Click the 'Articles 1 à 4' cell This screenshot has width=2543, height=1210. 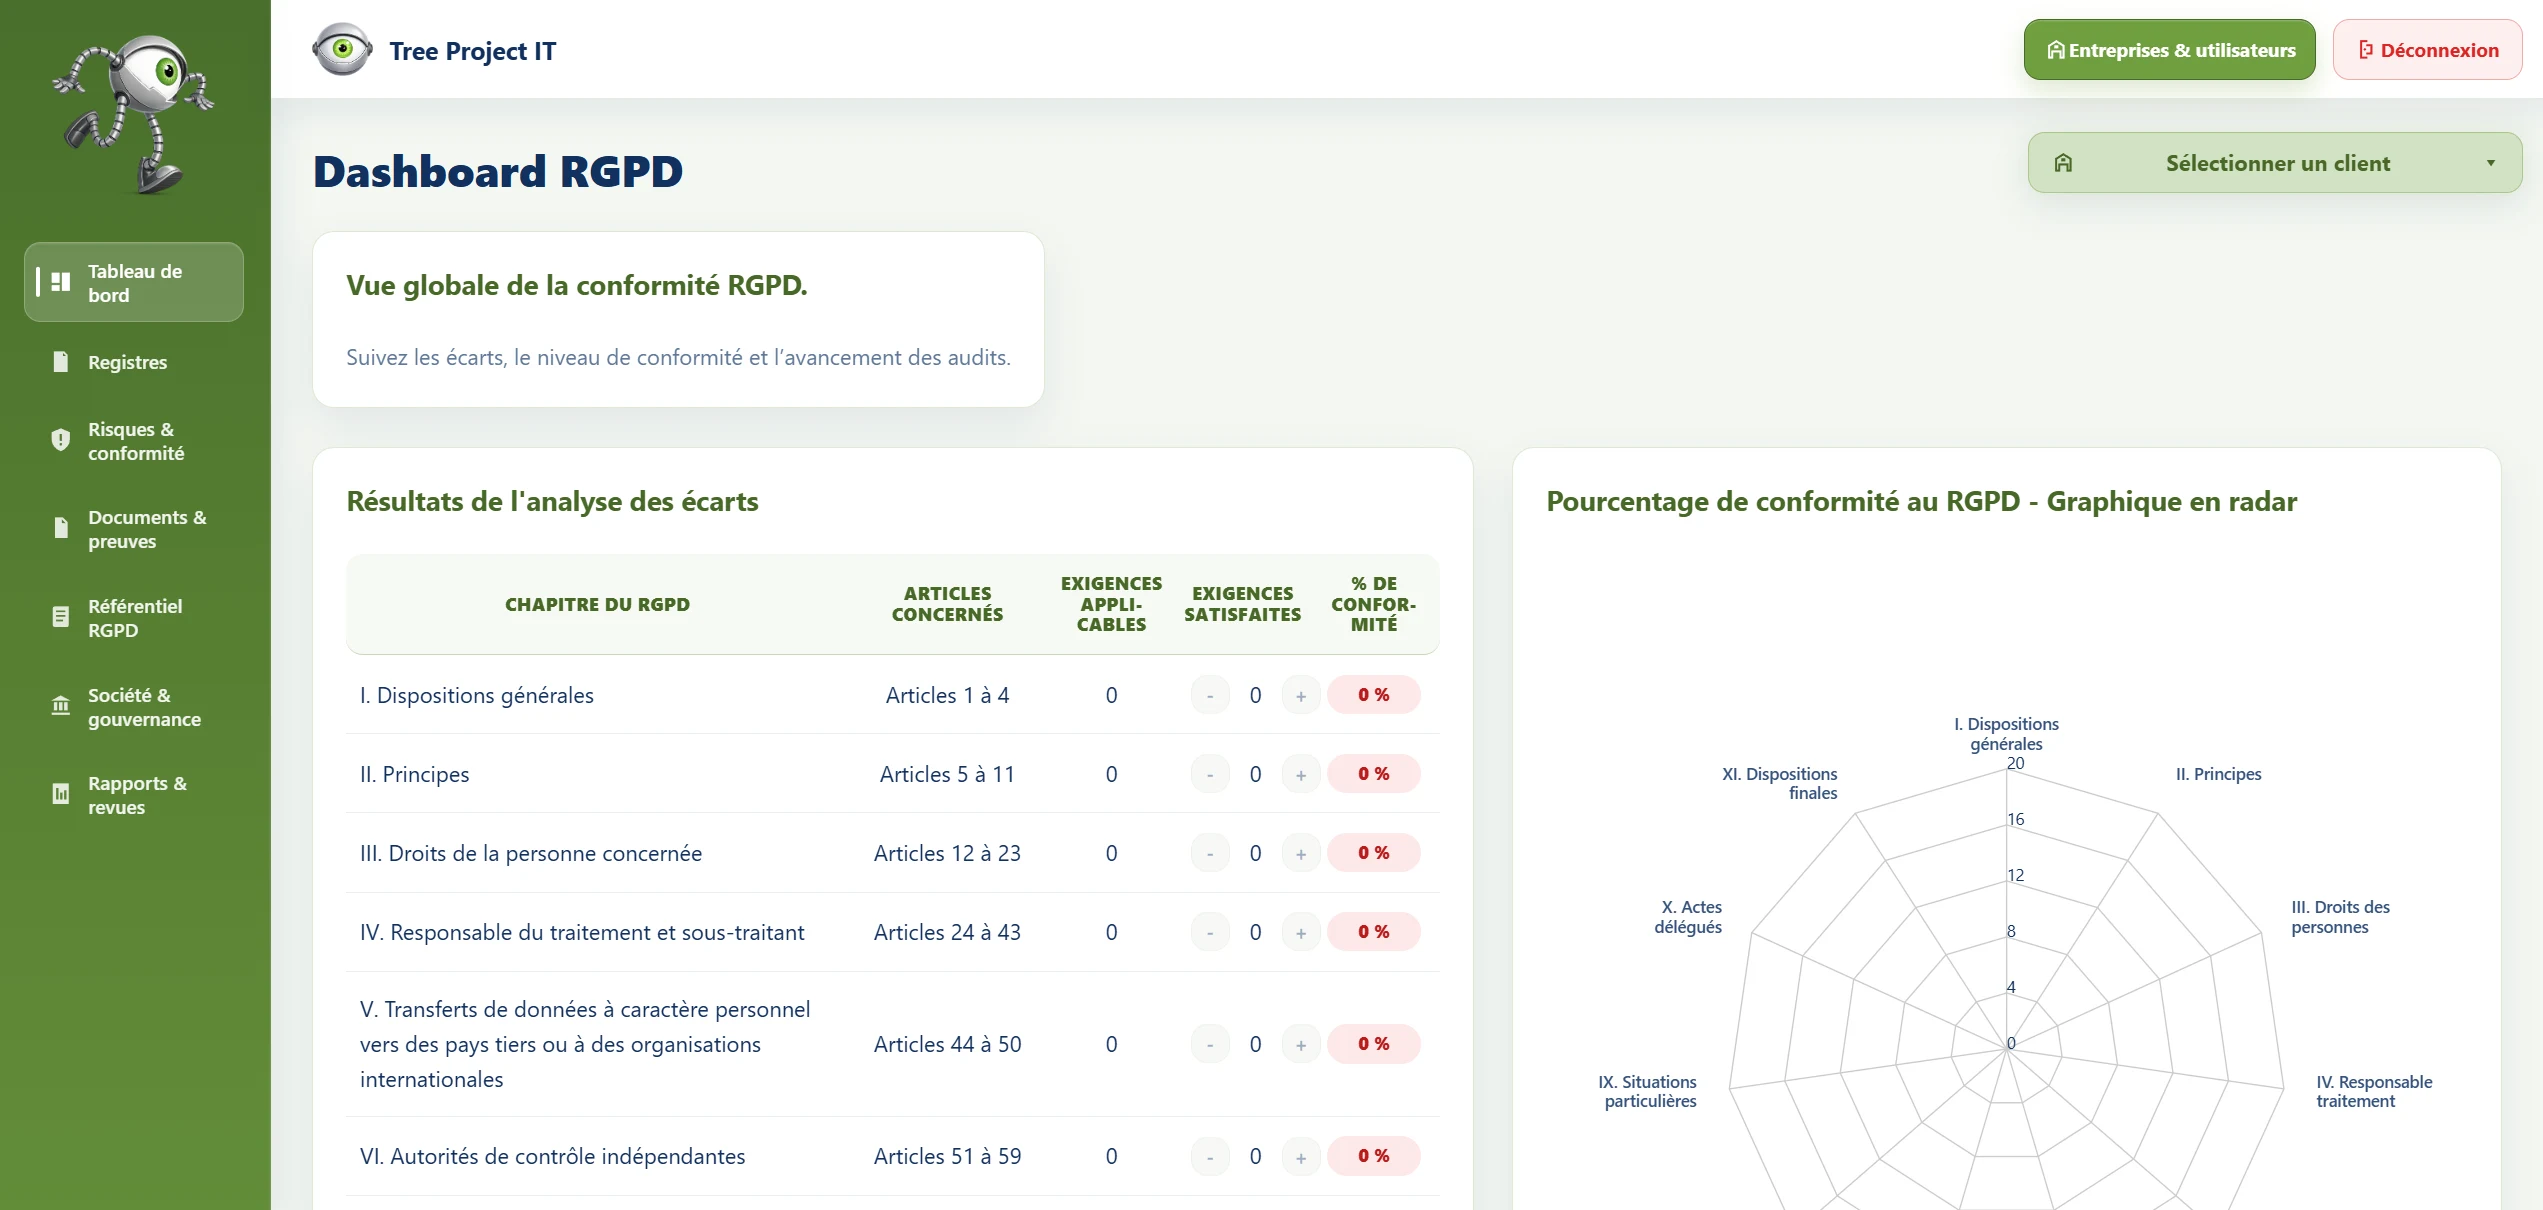pos(947,695)
